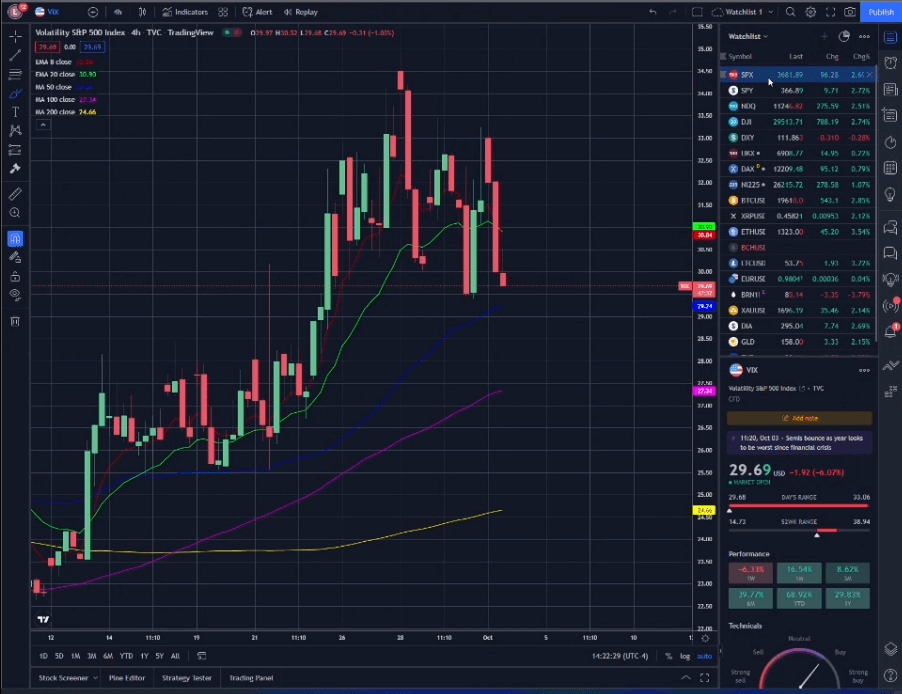Click the zoom in magnifier tool
This screenshot has height=694, width=902.
16,213
